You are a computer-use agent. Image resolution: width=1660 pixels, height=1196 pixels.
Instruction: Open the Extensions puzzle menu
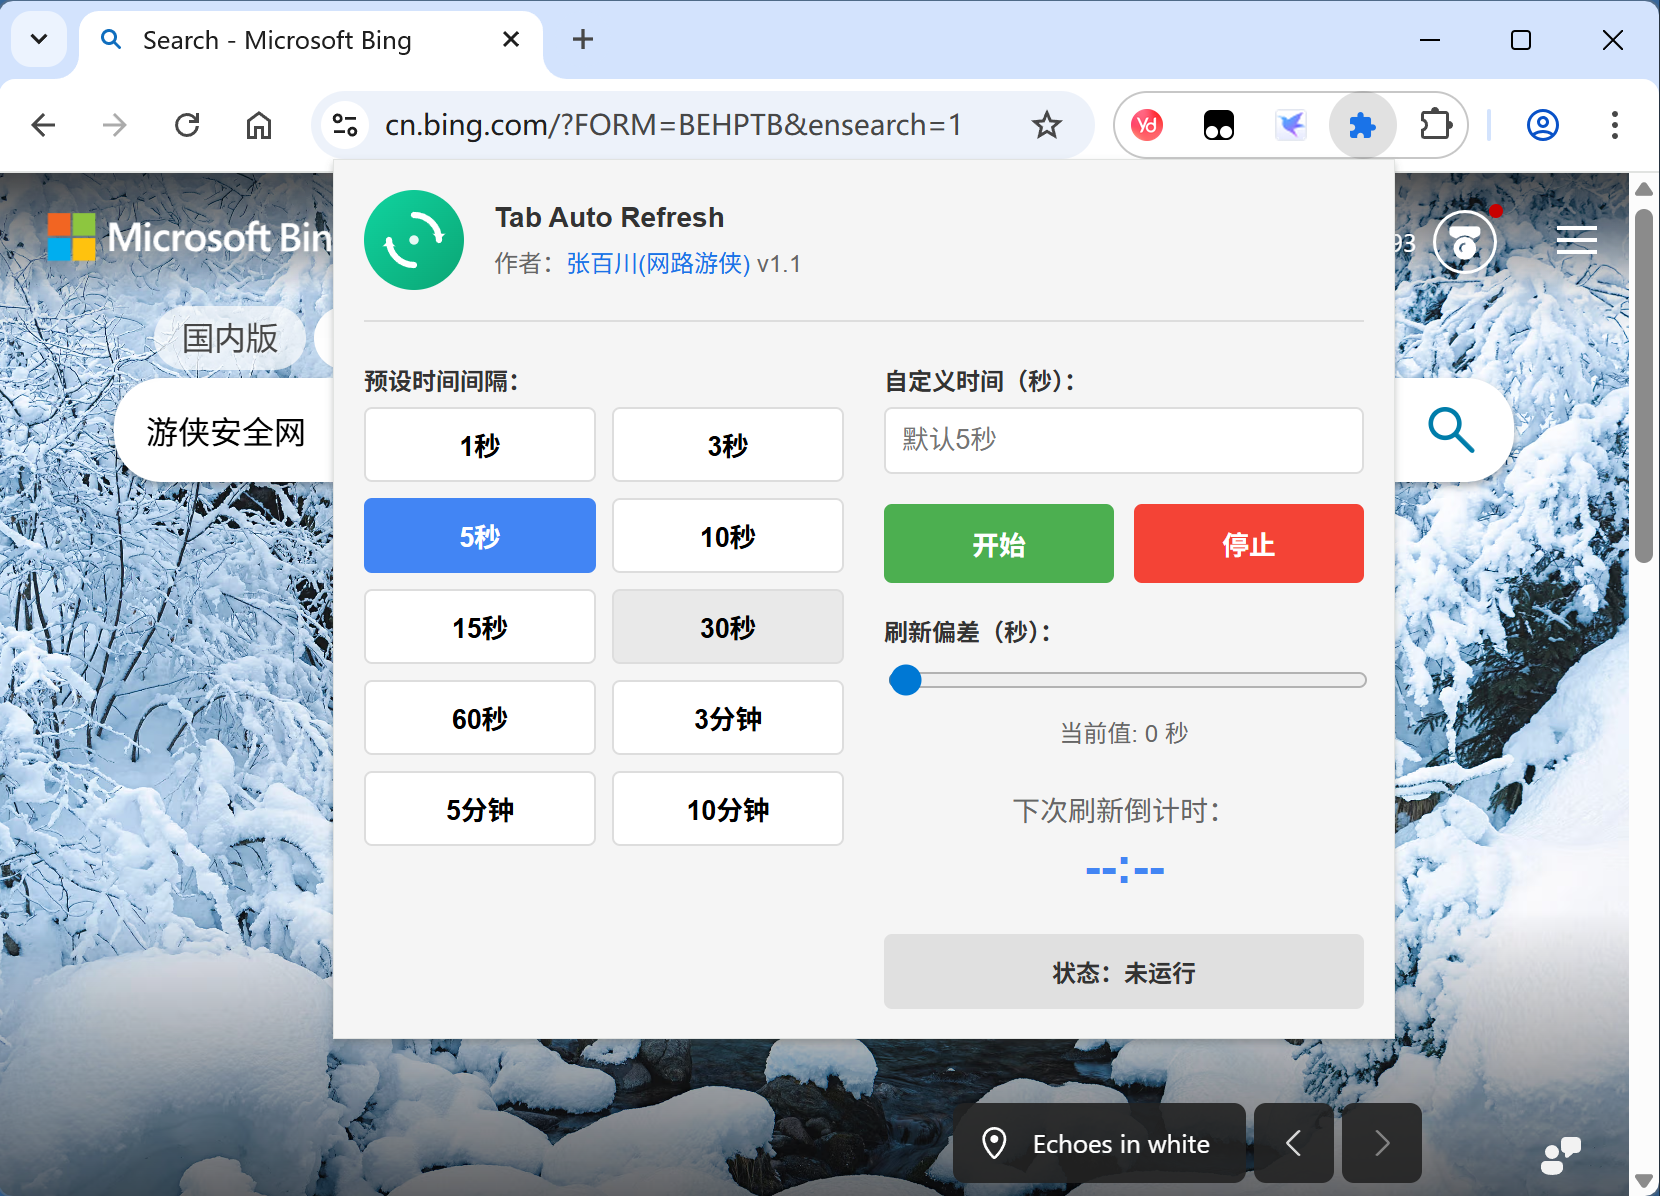click(x=1436, y=126)
